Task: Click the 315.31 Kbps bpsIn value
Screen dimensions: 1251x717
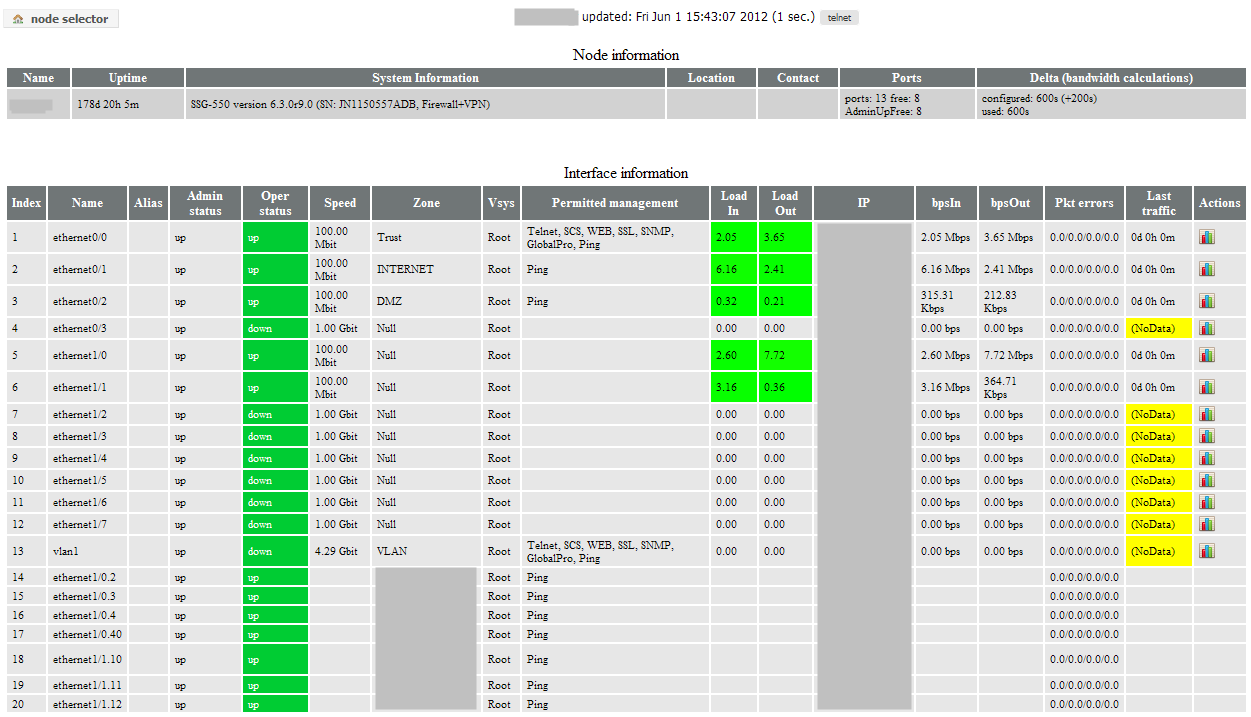Action: click(937, 301)
